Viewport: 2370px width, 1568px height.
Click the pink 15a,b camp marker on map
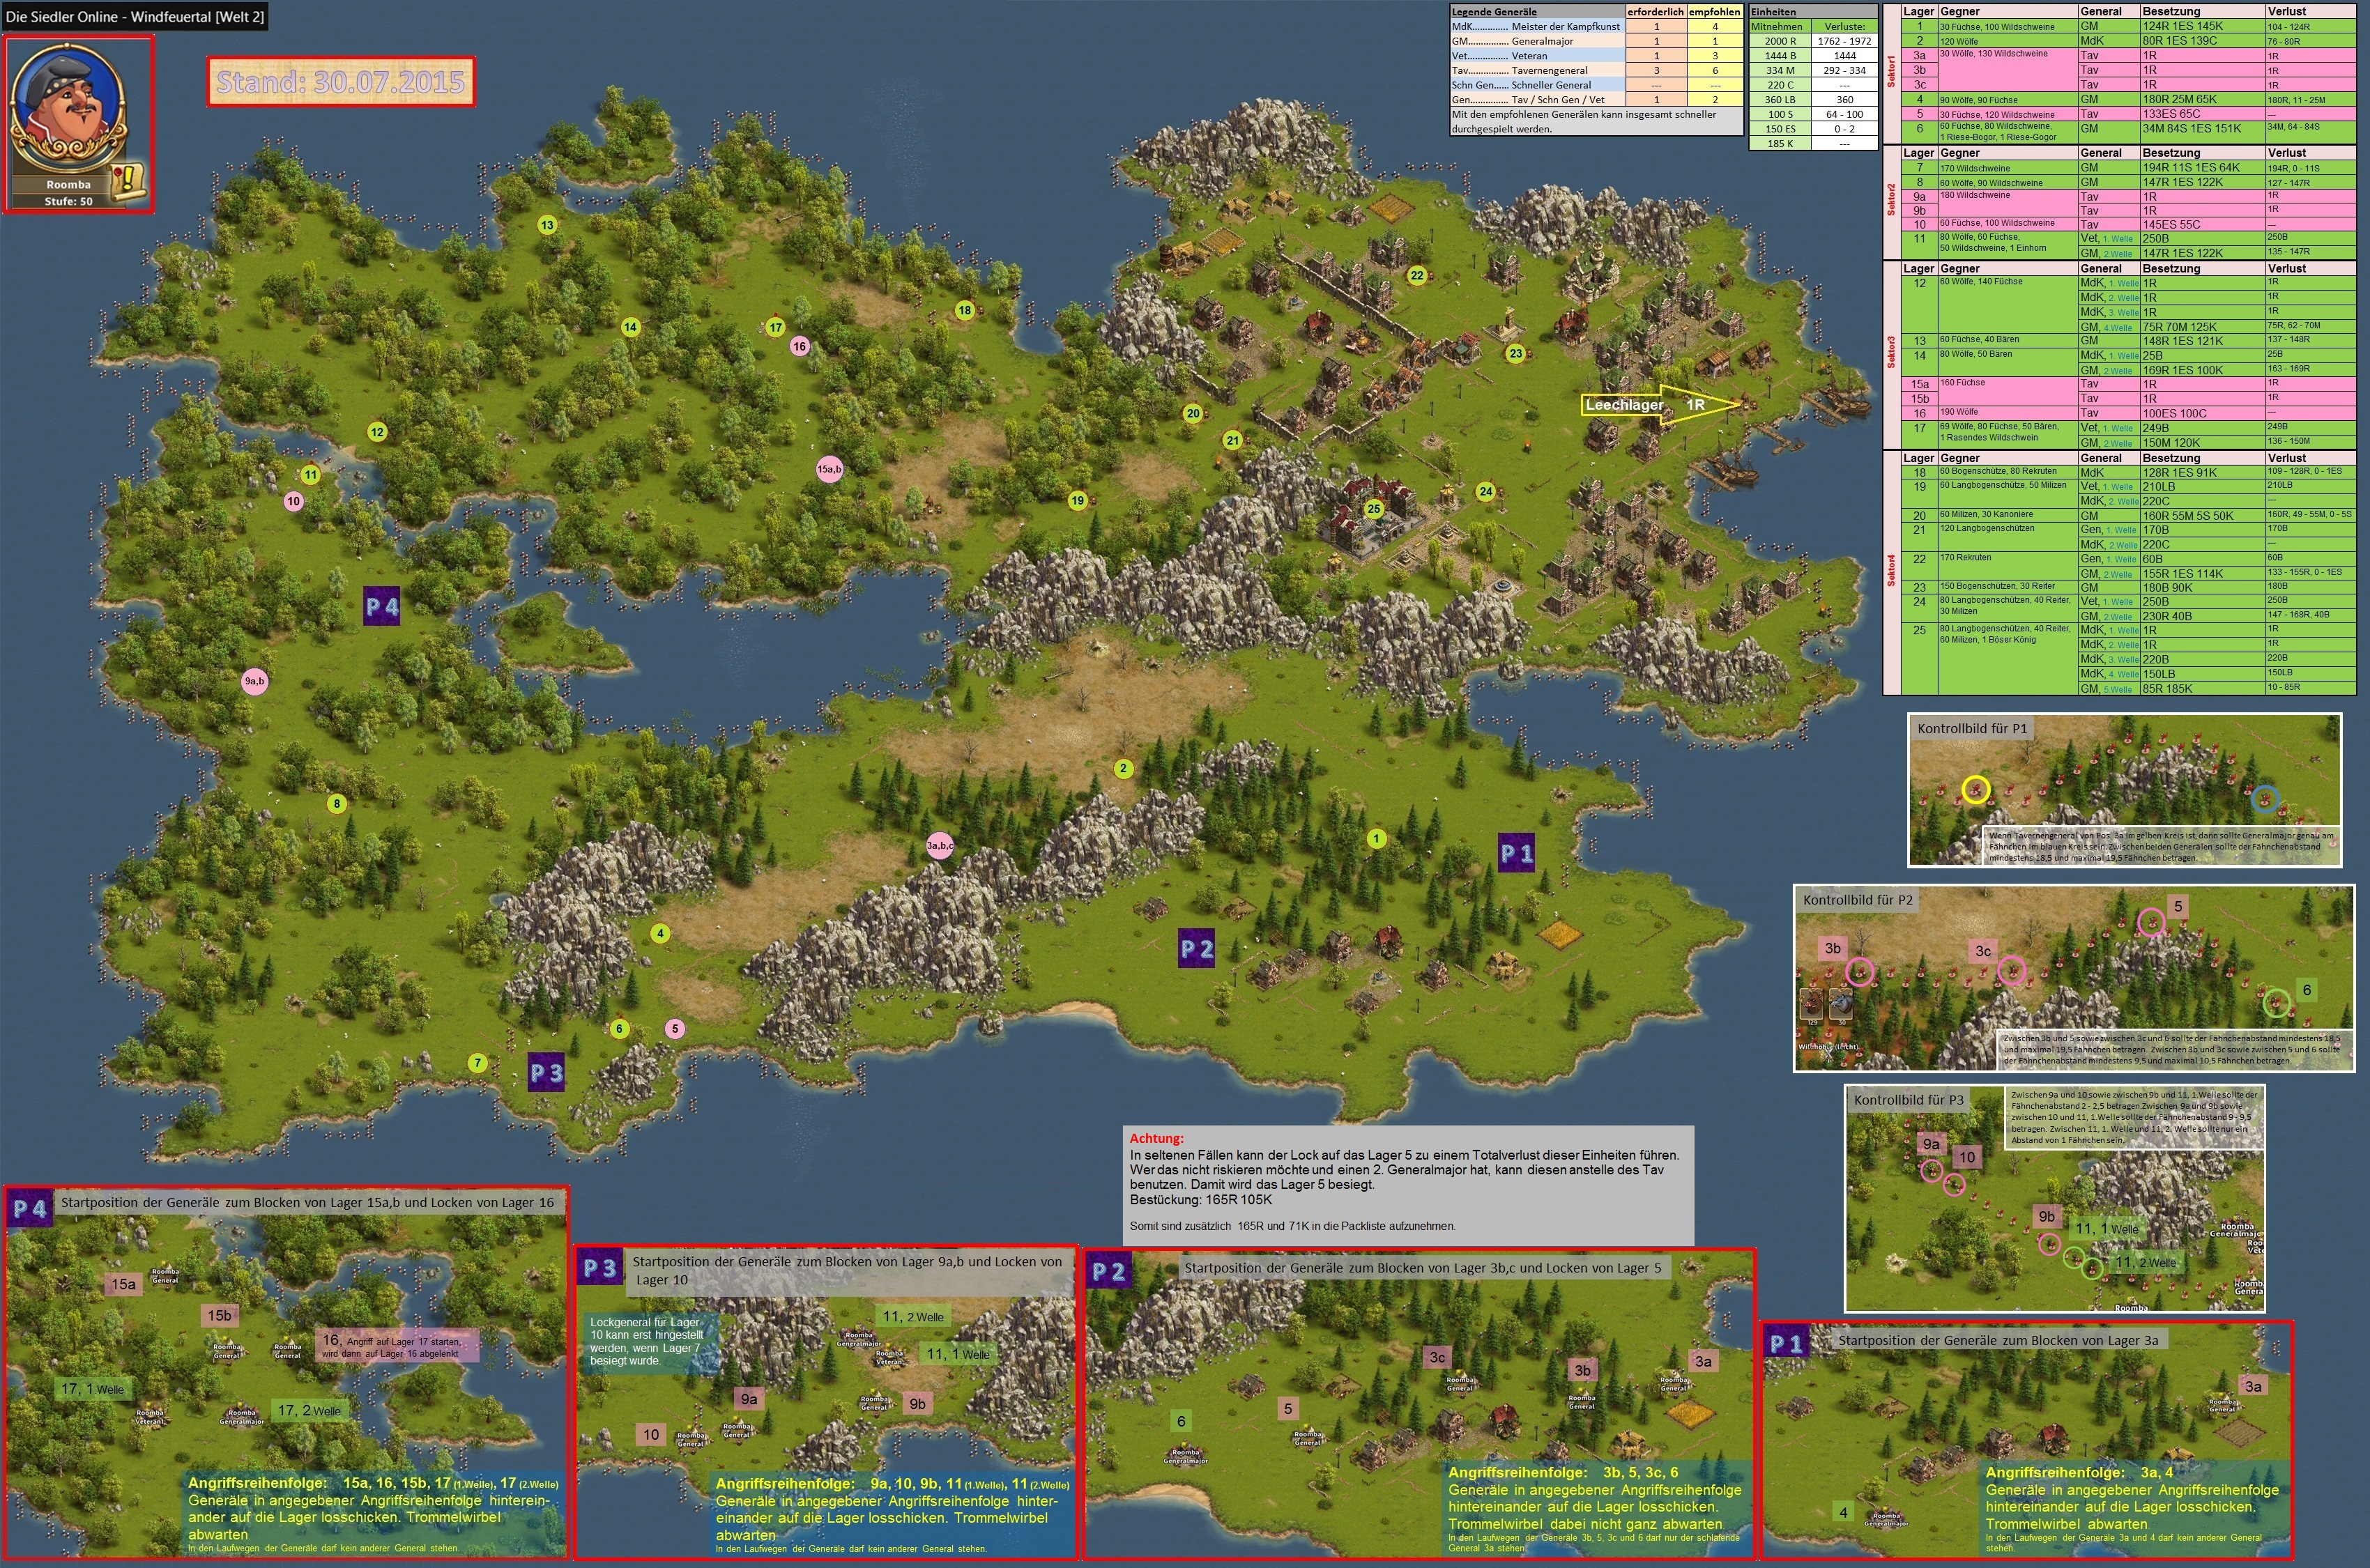(829, 468)
